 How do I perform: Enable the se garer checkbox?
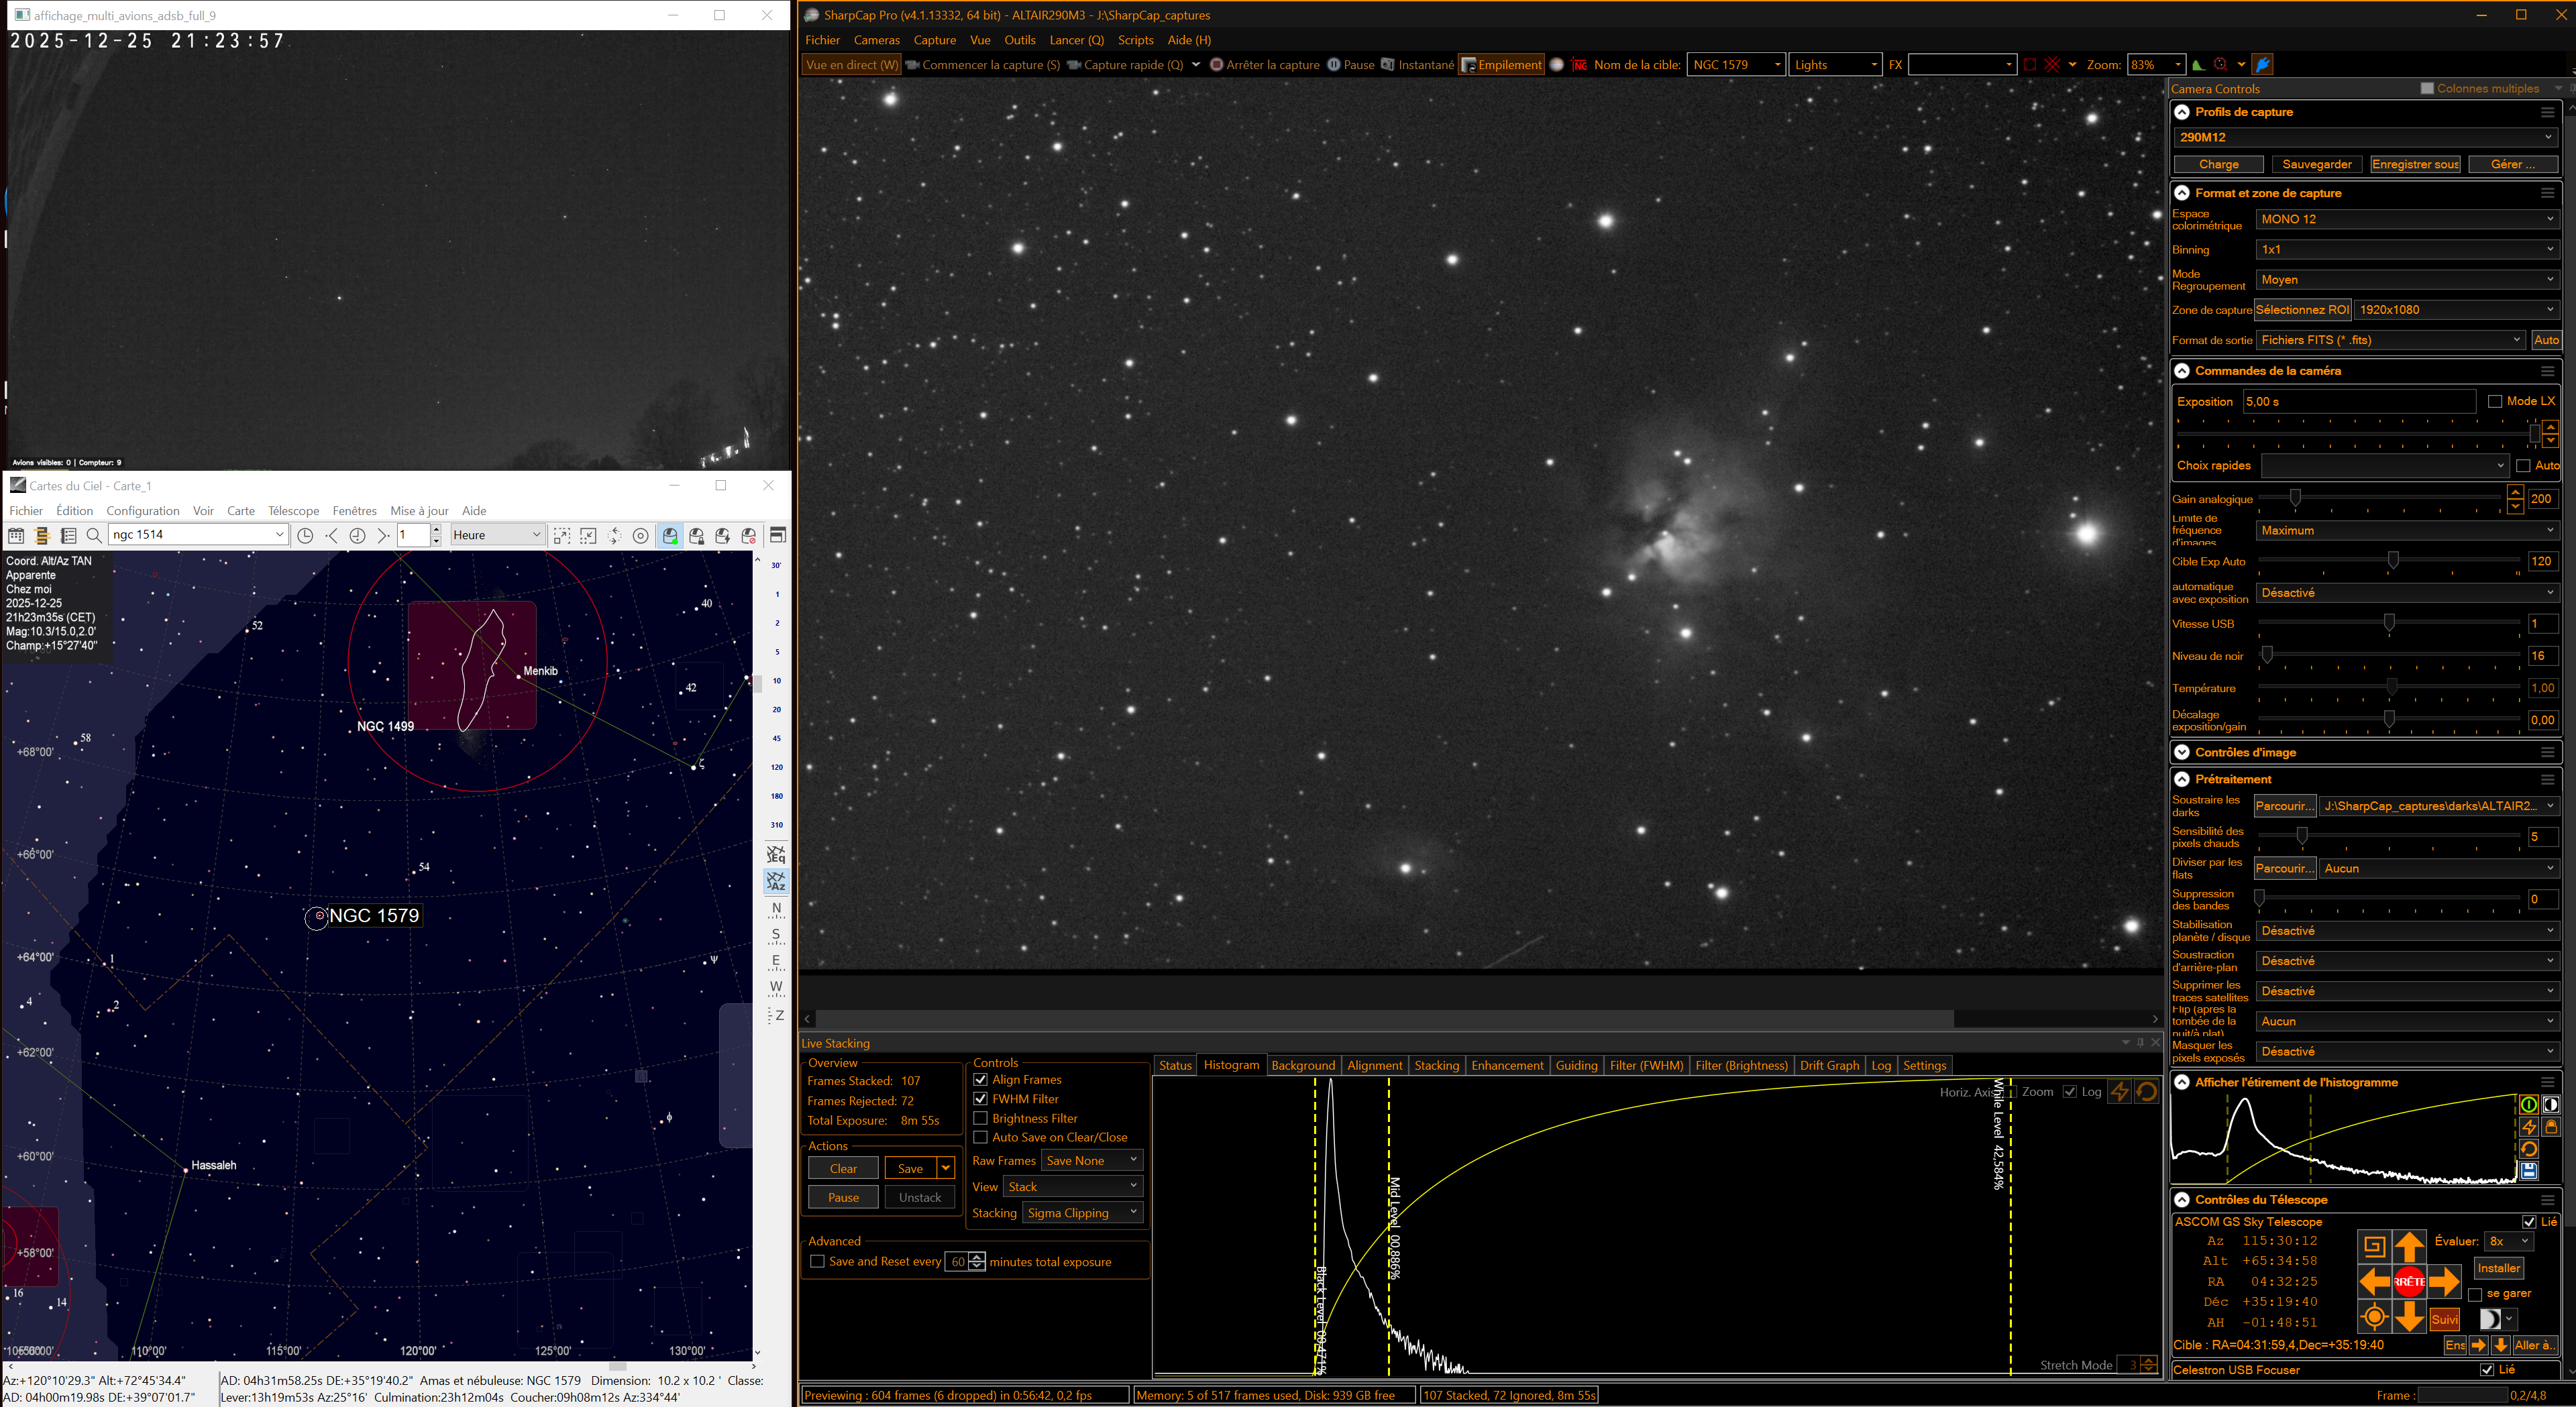[2475, 1294]
